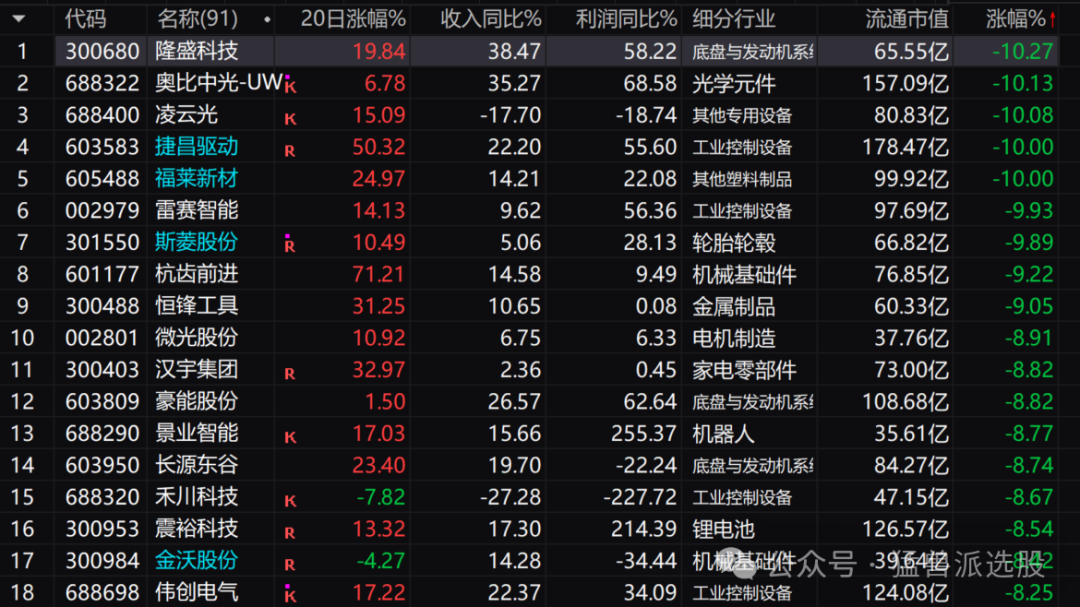The height and width of the screenshot is (607, 1080).
Task: Click daily change value -9.05
Action: (x=1028, y=305)
